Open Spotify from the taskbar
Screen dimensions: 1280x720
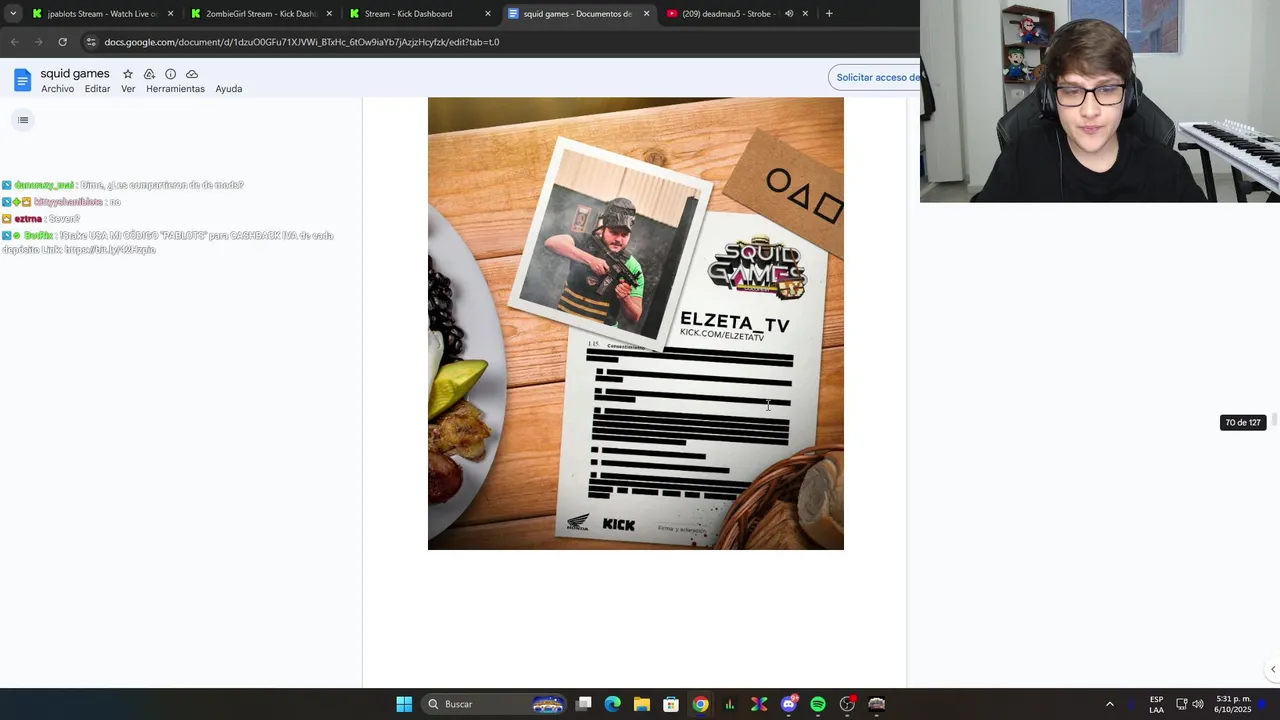pos(818,704)
